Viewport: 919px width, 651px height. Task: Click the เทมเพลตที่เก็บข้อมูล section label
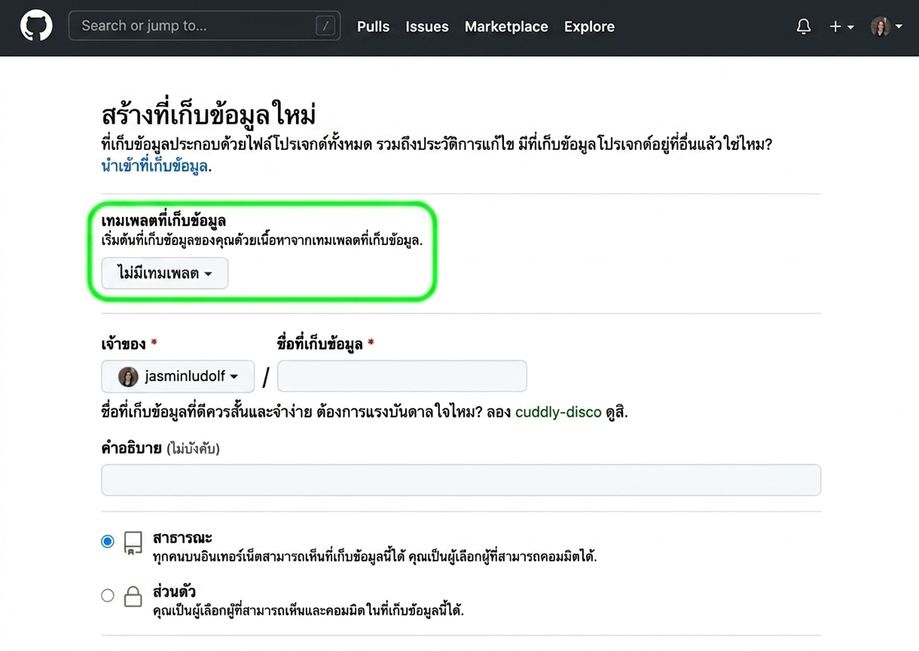pyautogui.click(x=164, y=220)
